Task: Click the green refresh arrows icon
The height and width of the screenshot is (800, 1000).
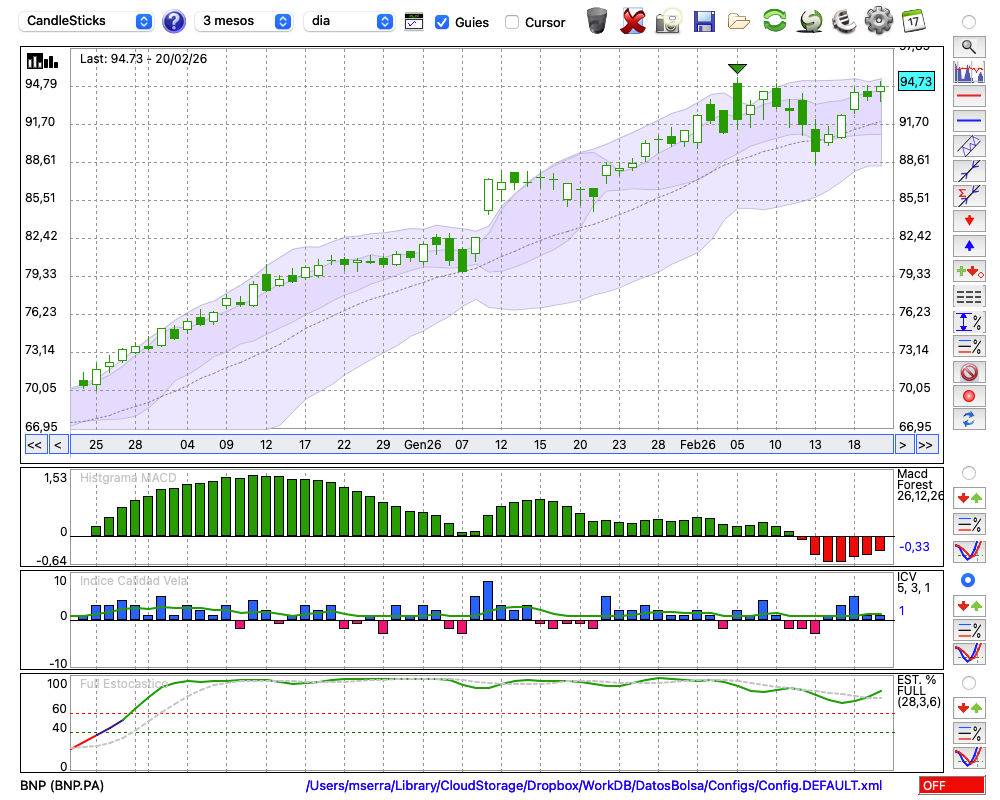Action: pyautogui.click(x=773, y=20)
